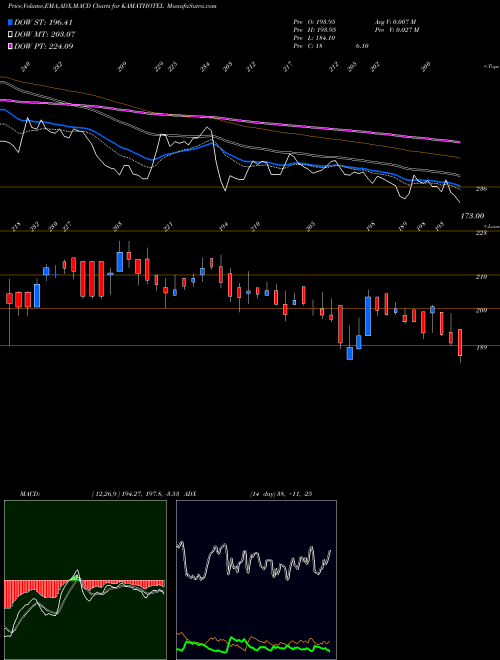This screenshot has height=660, width=500.
Task: Click the 209 candlestick axis label
Action: pos(481,311)
